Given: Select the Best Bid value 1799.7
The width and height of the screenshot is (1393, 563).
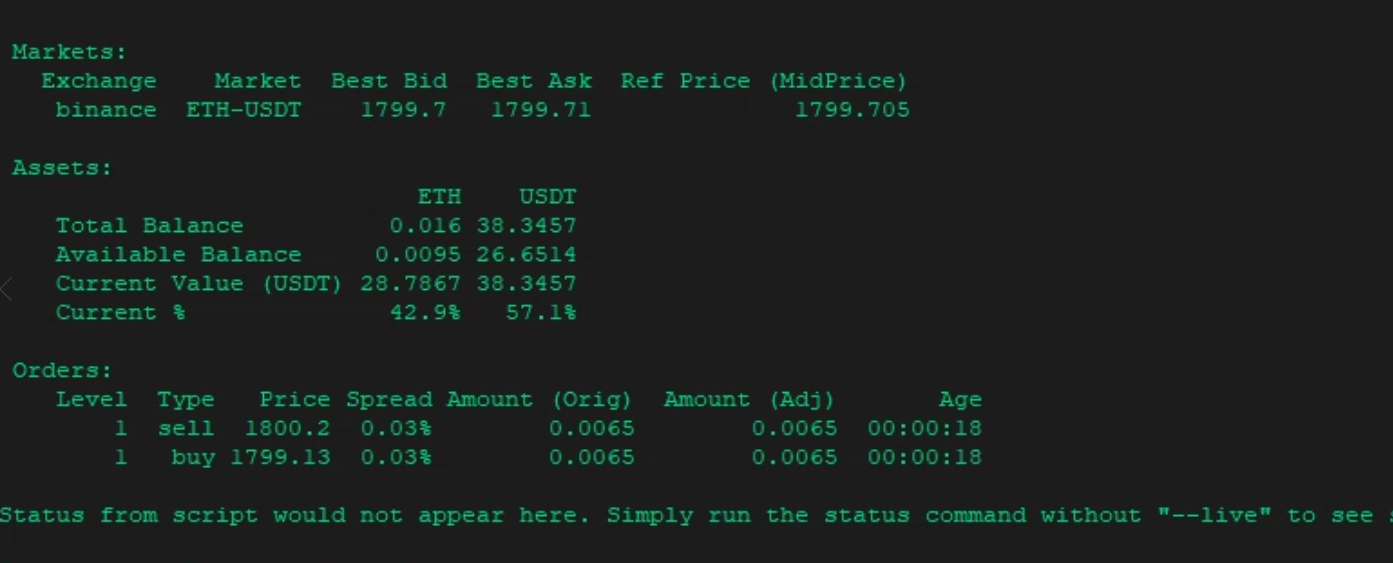Looking at the screenshot, I should tap(403, 110).
